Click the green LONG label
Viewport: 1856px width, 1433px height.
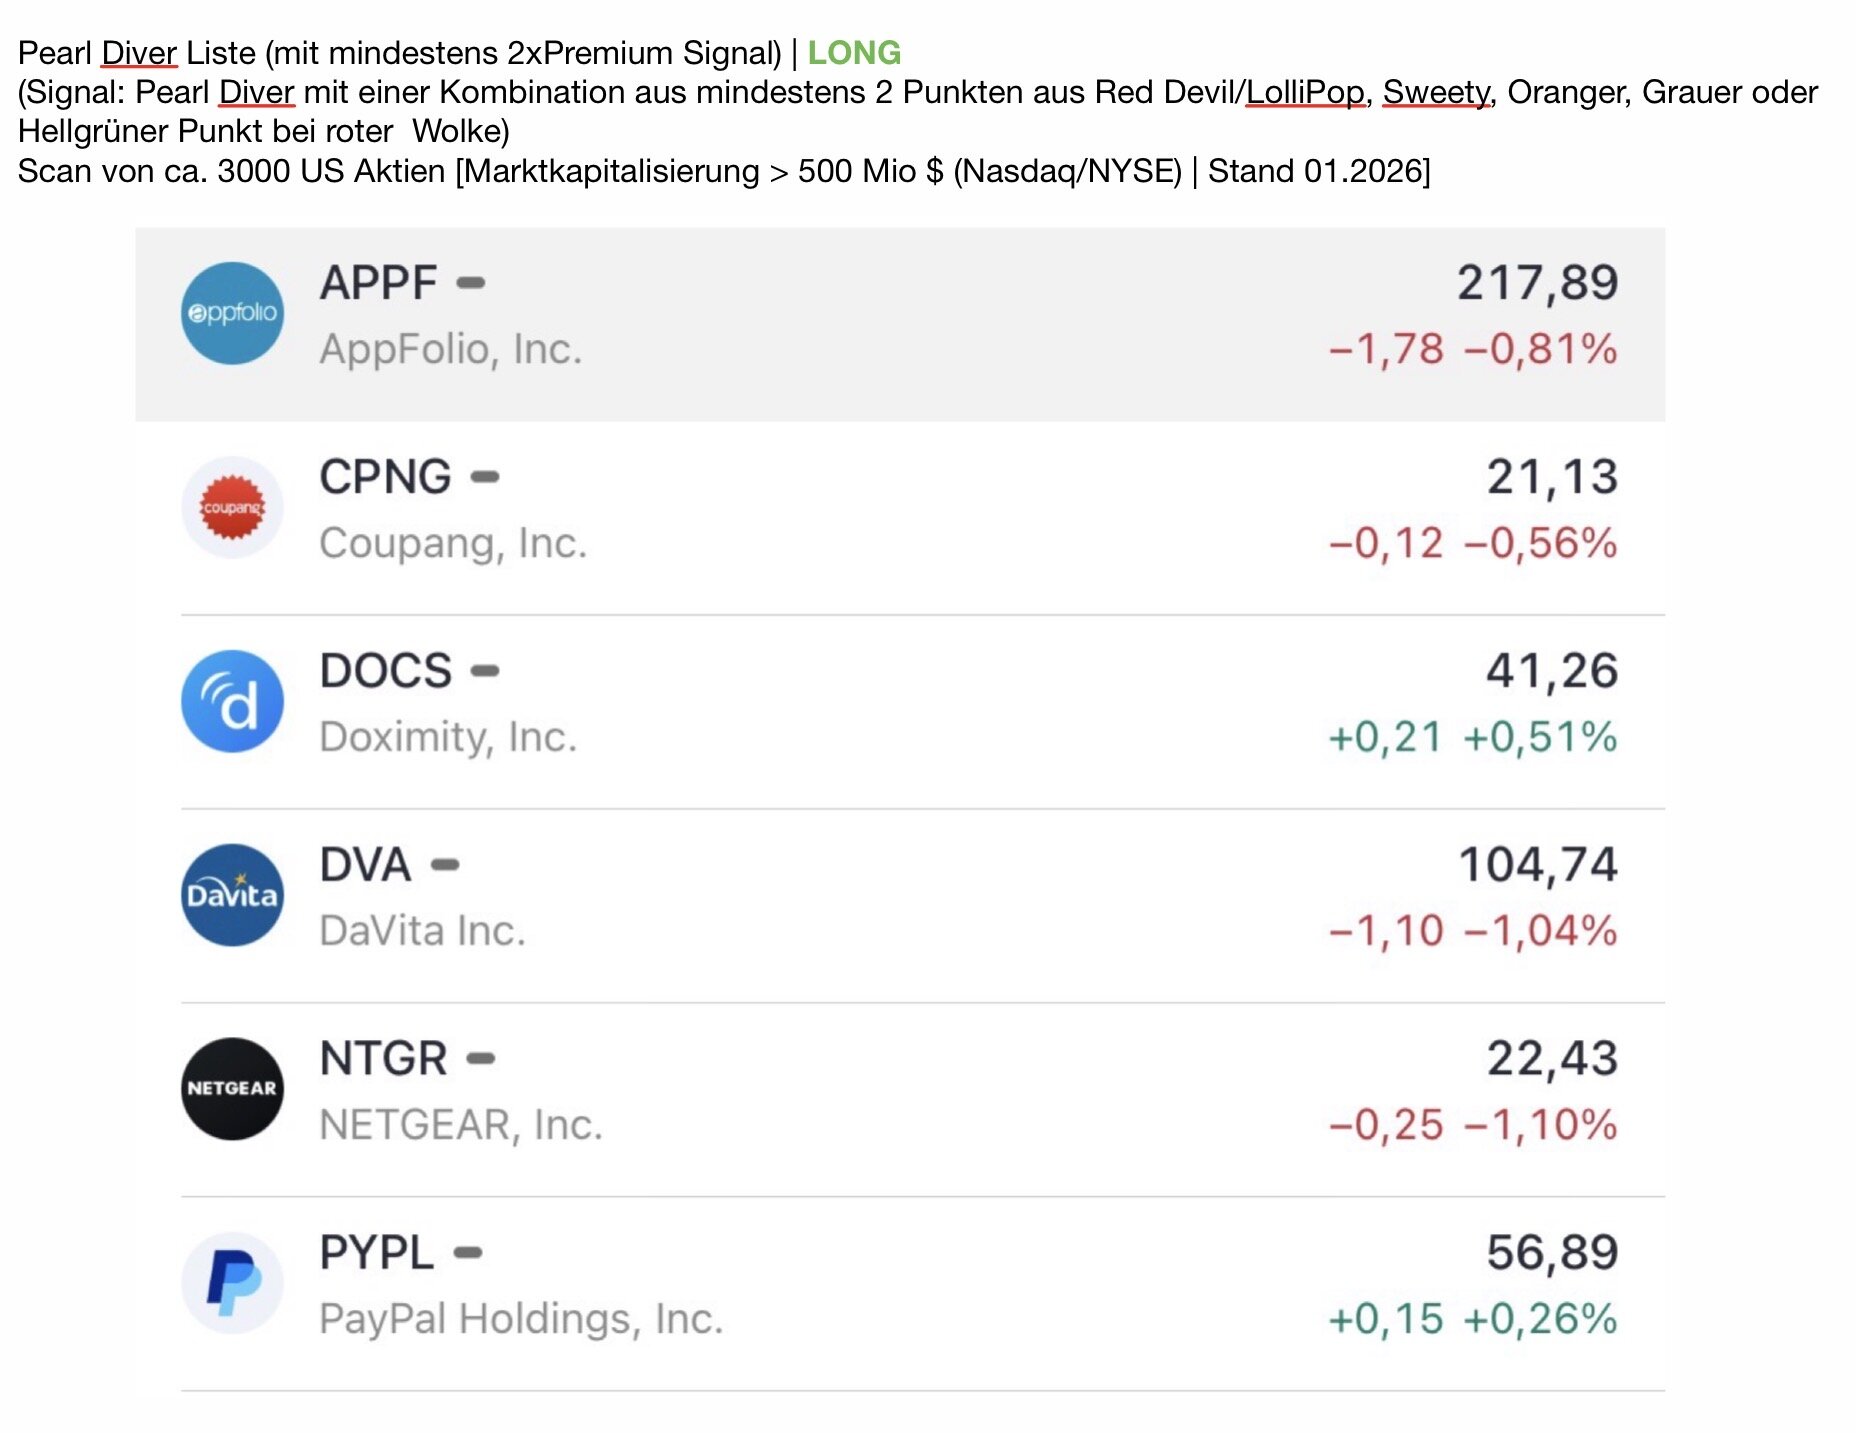pyautogui.click(x=854, y=52)
